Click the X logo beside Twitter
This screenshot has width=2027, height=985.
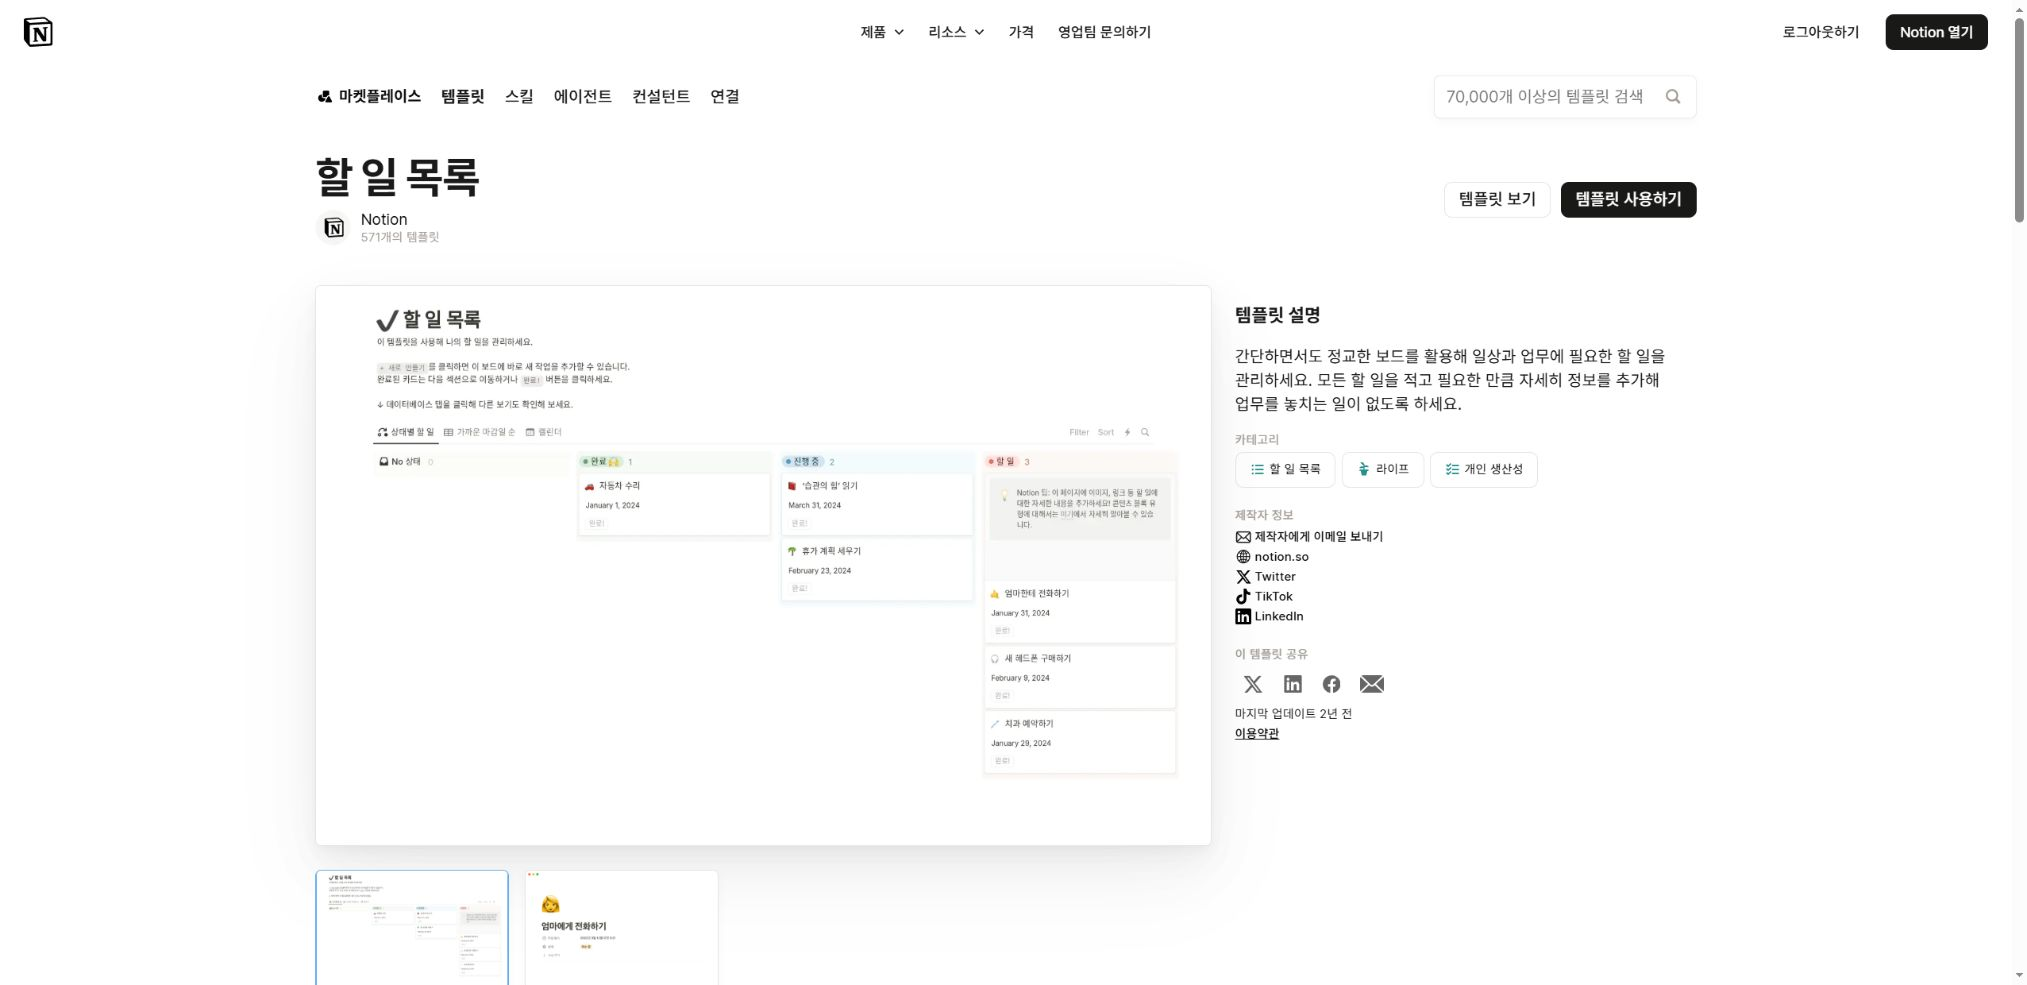click(1243, 577)
